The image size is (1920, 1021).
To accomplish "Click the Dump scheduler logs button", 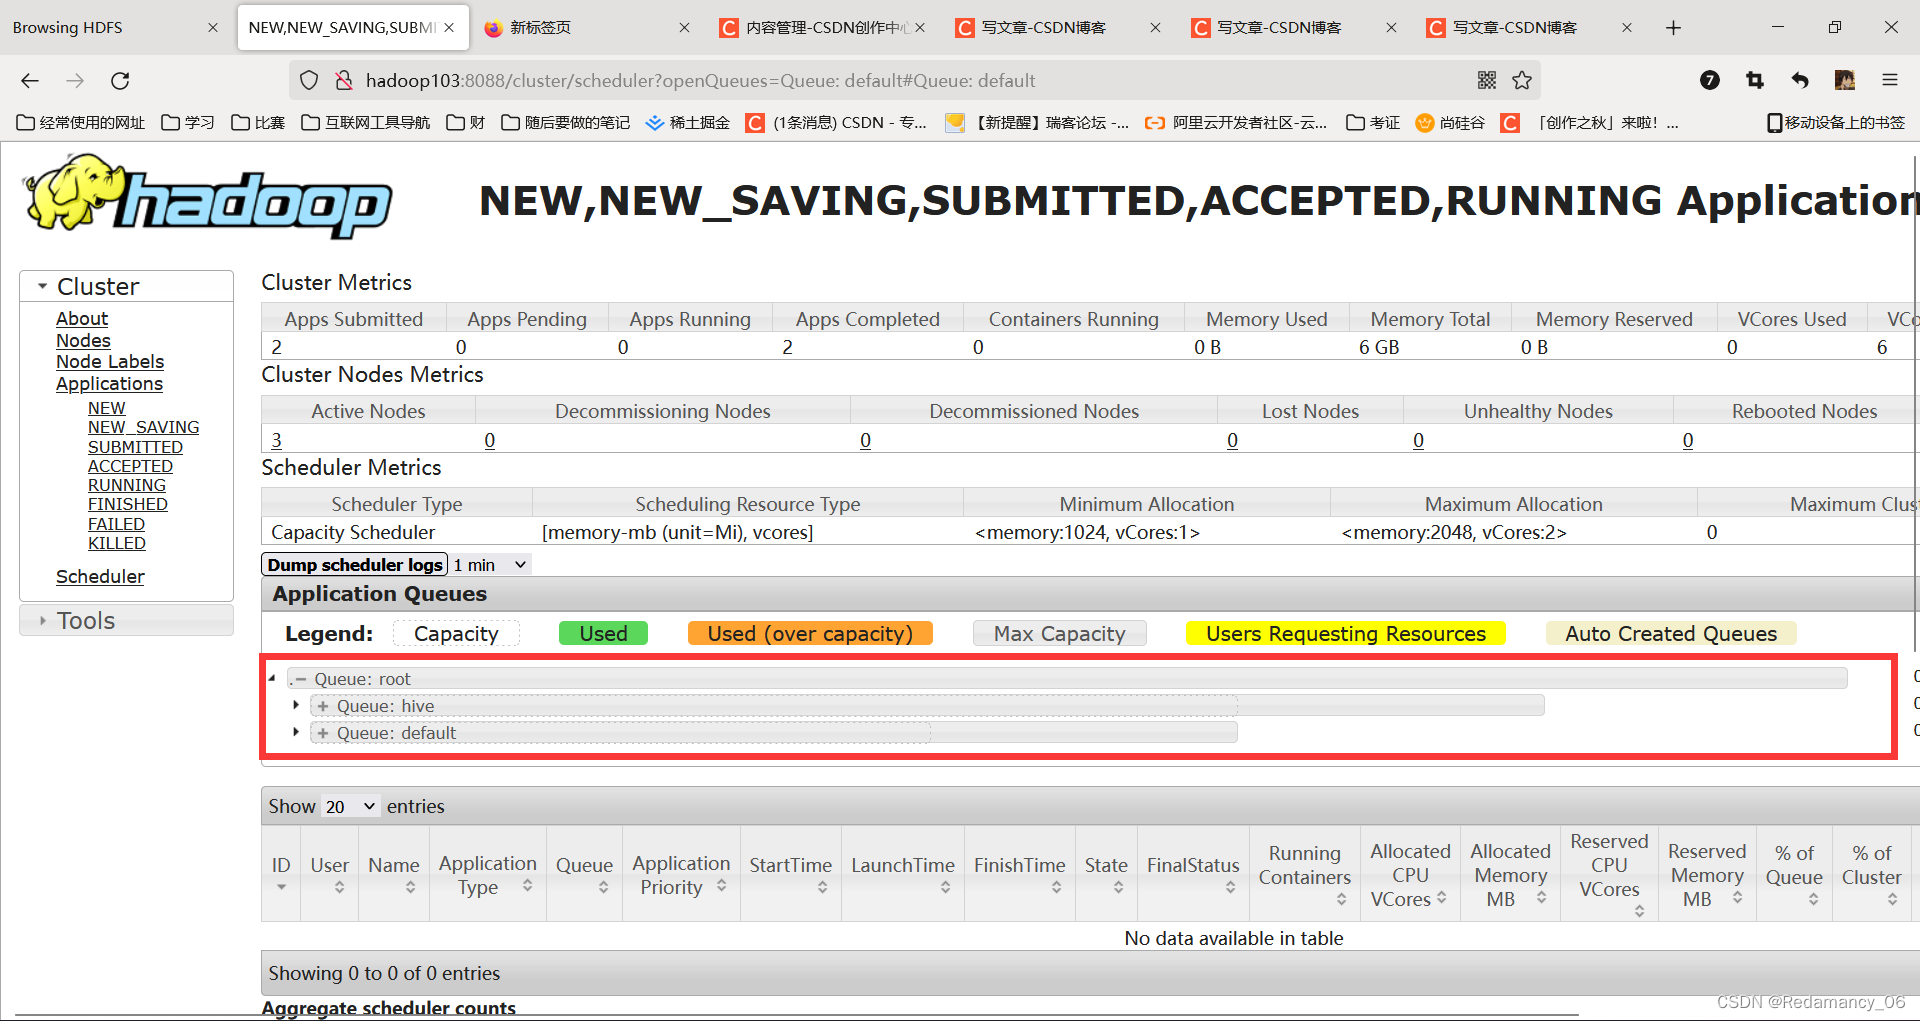I will 353,564.
